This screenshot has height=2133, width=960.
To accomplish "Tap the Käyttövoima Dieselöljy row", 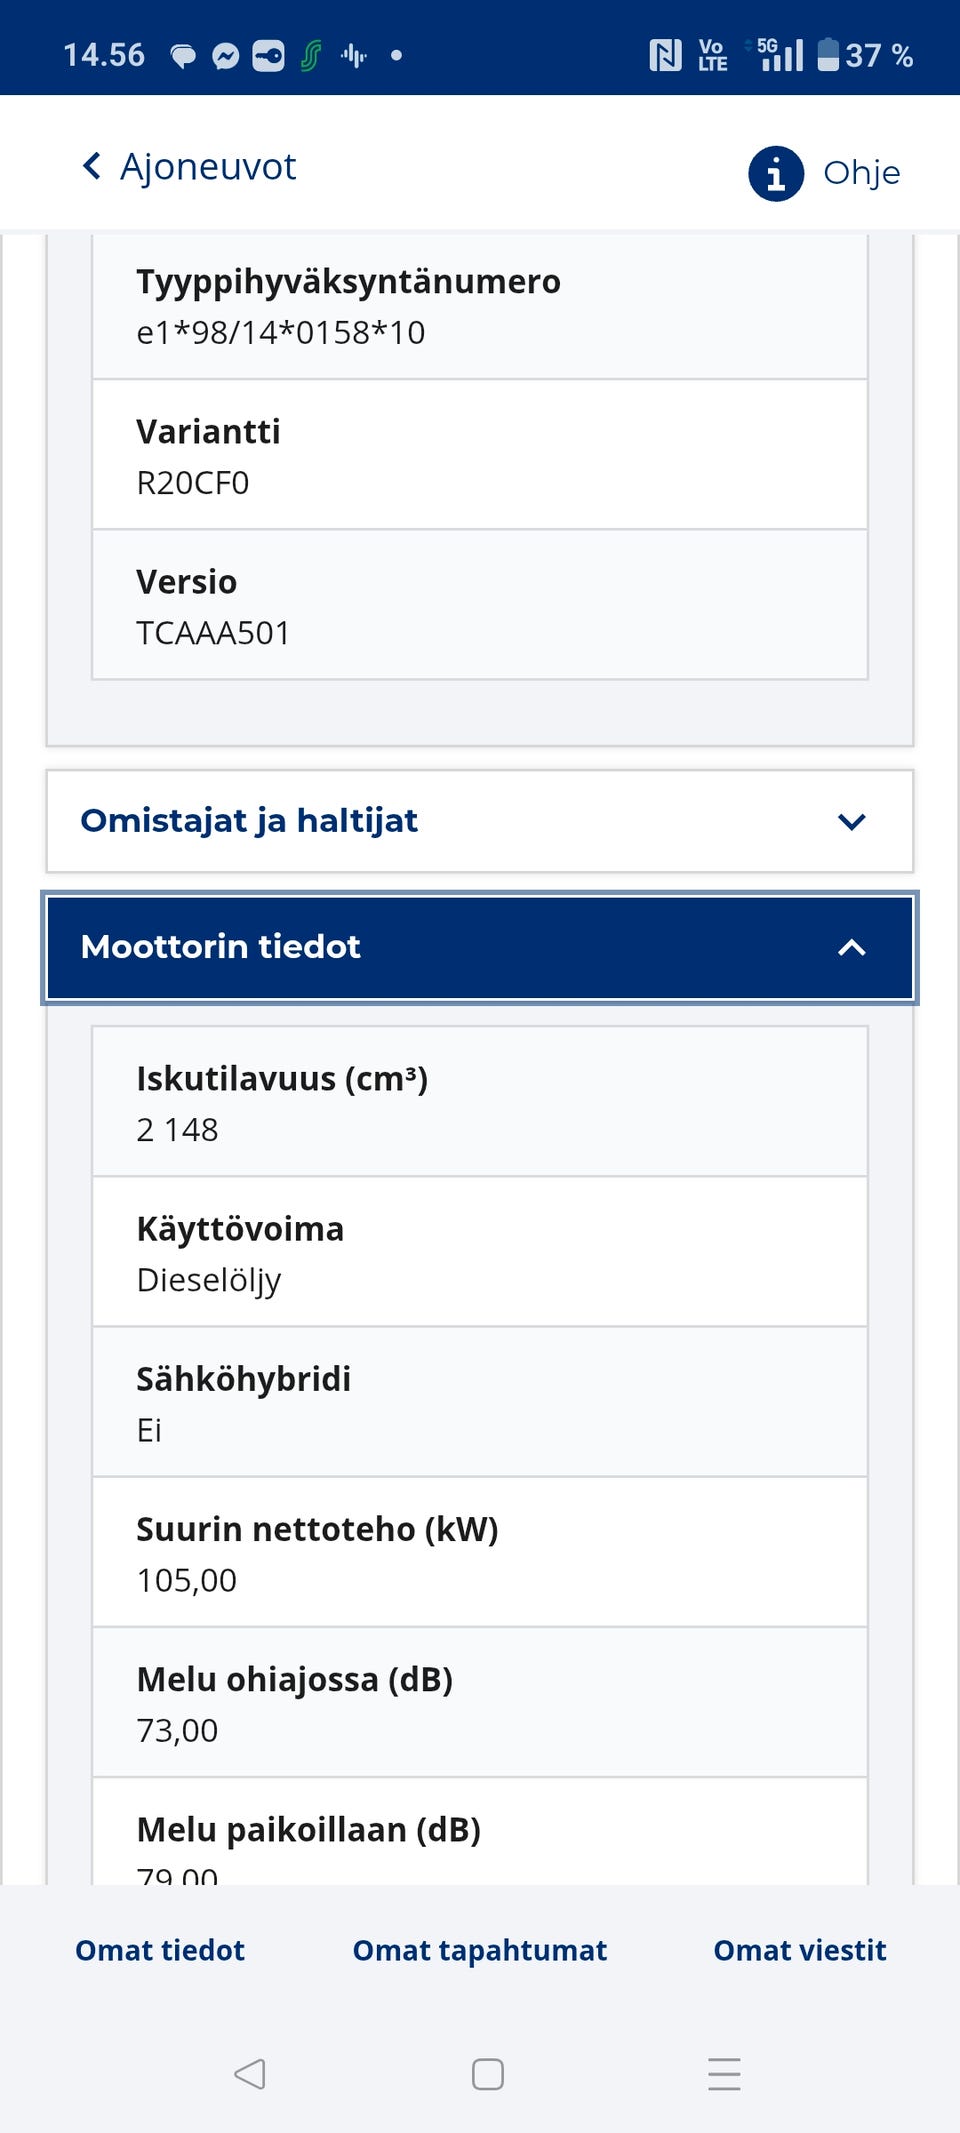I will click(x=480, y=1252).
